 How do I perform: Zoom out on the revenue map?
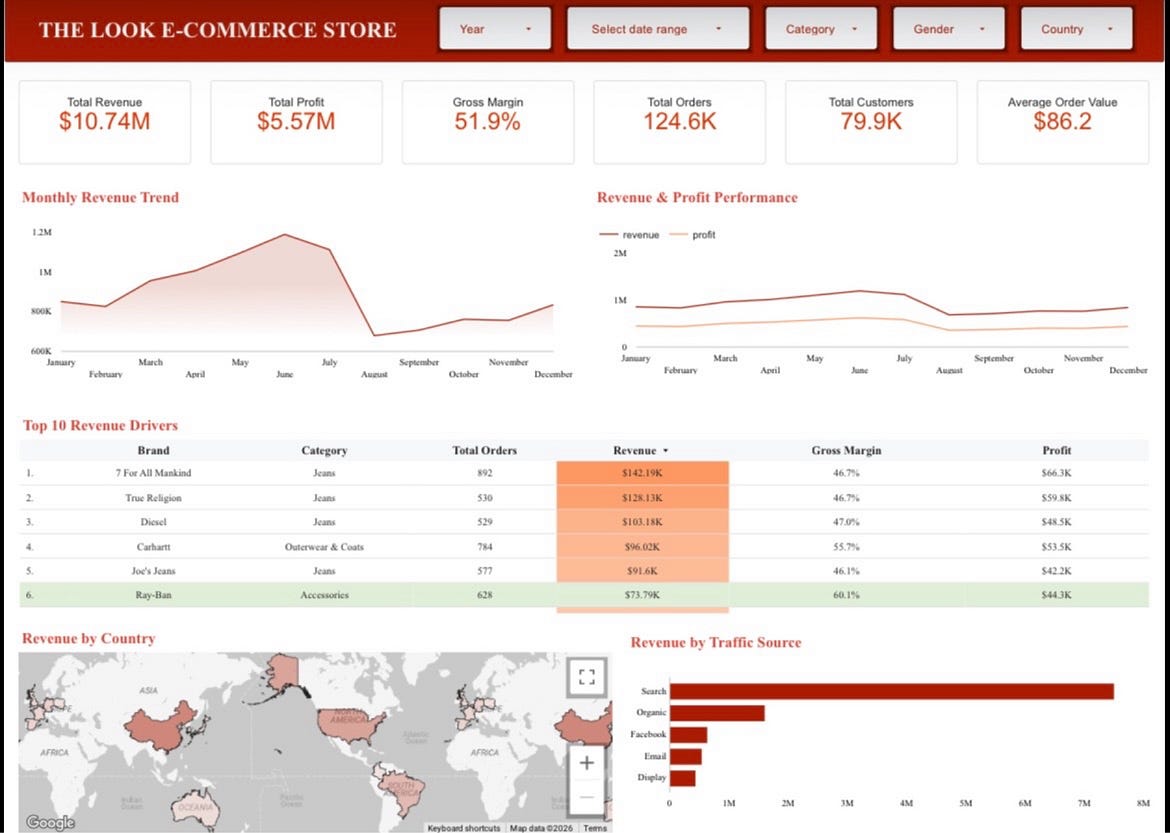tap(586, 797)
